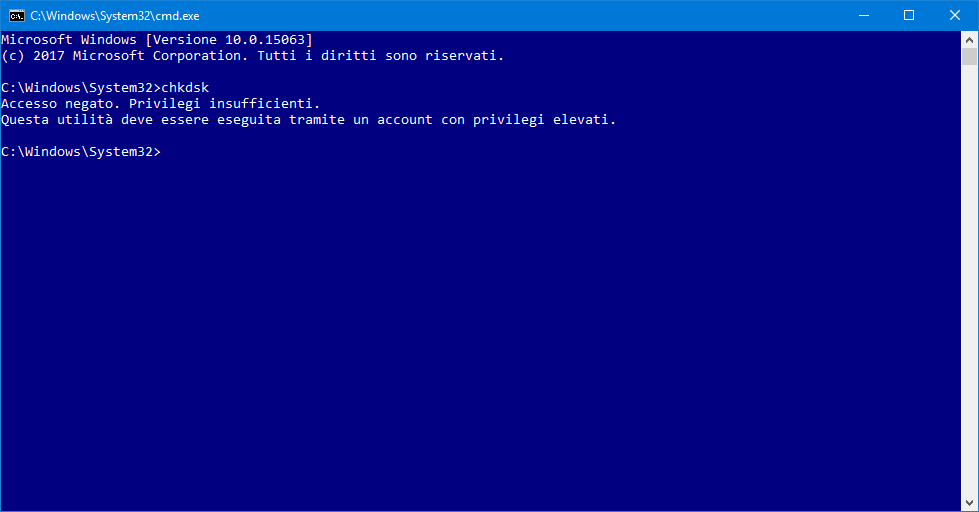Click the 'Versione 10.0.15063' version text
The width and height of the screenshot is (979, 512).
coord(229,40)
